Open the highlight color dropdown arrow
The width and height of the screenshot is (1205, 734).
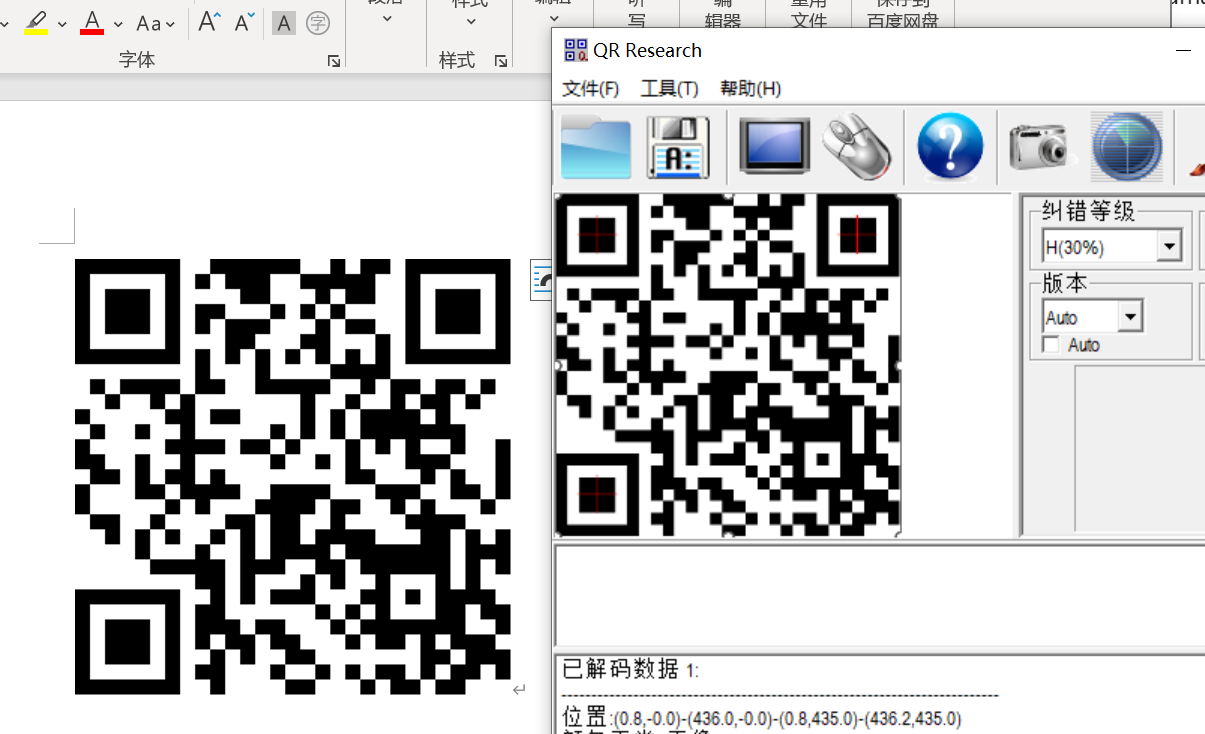62,24
